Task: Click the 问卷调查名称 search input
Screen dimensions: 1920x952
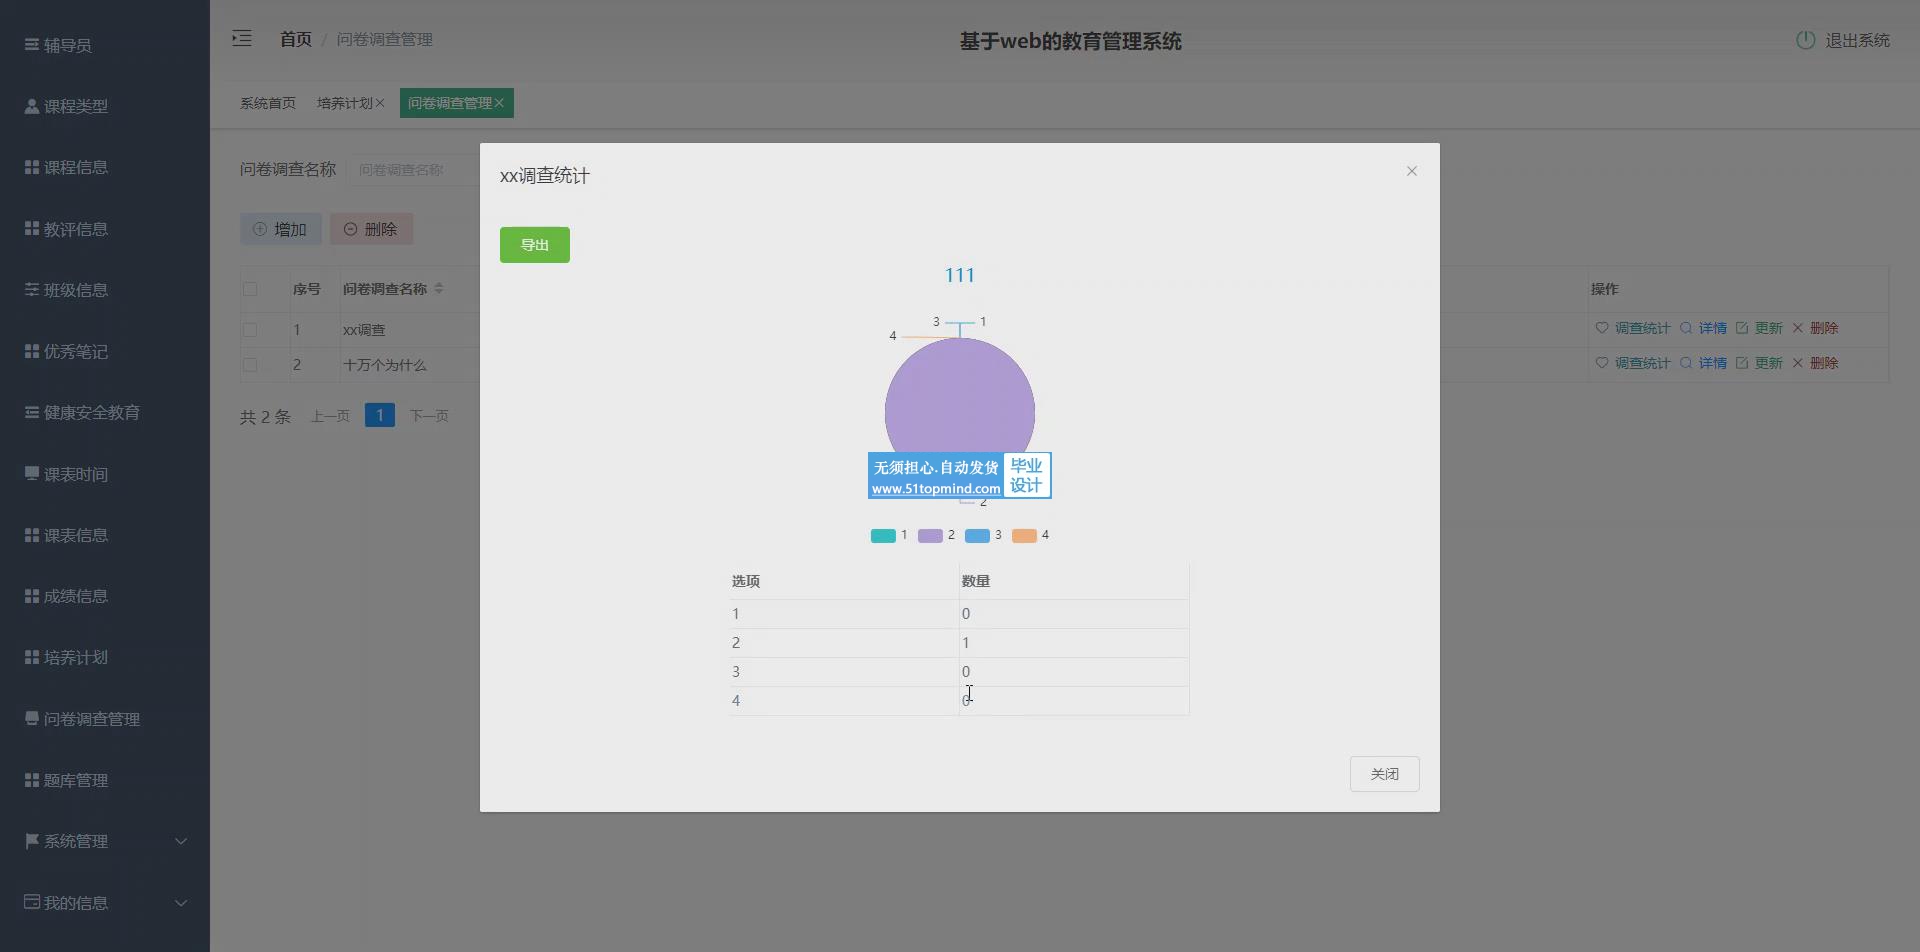Action: tap(413, 170)
